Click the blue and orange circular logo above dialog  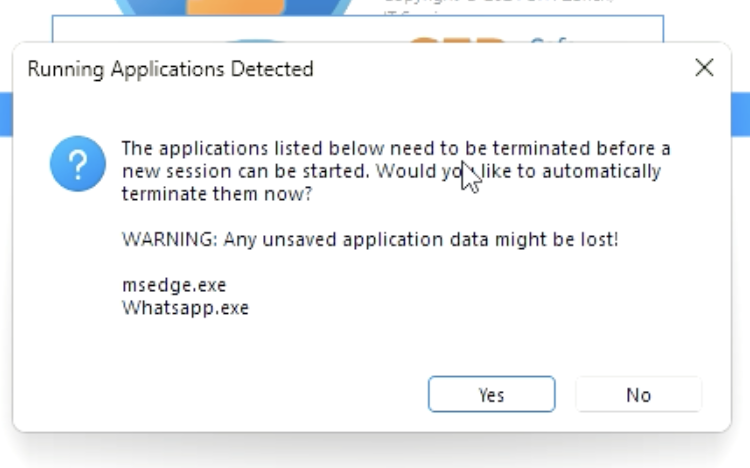pos(233,7)
